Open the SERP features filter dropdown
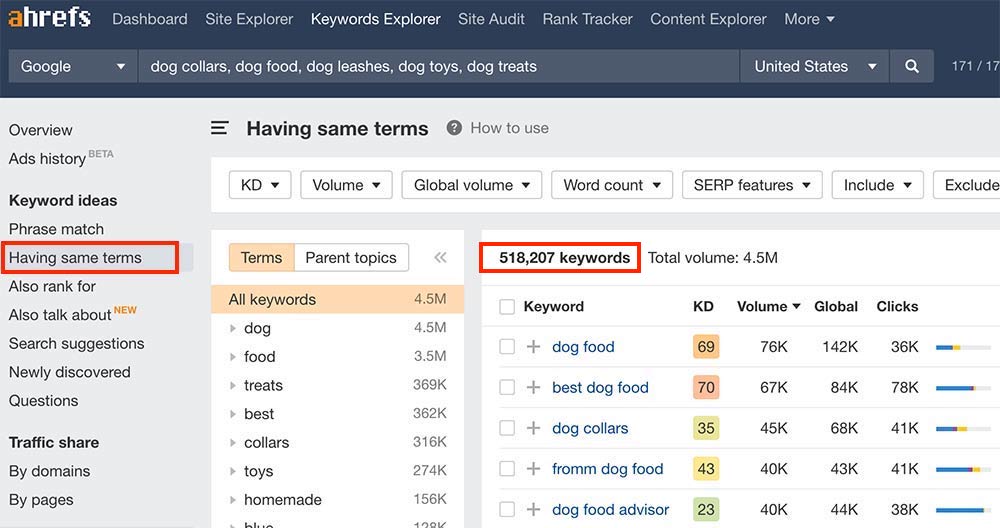Image resolution: width=1000 pixels, height=528 pixels. coord(752,185)
